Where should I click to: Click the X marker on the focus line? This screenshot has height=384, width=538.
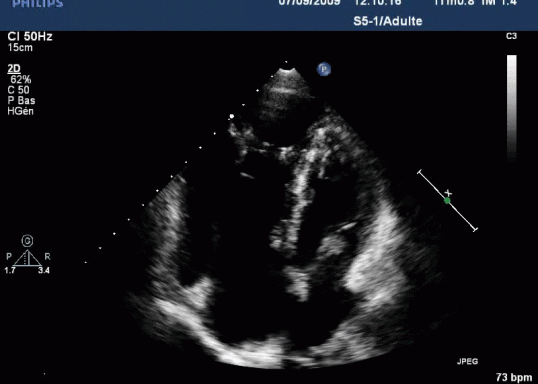[448, 193]
